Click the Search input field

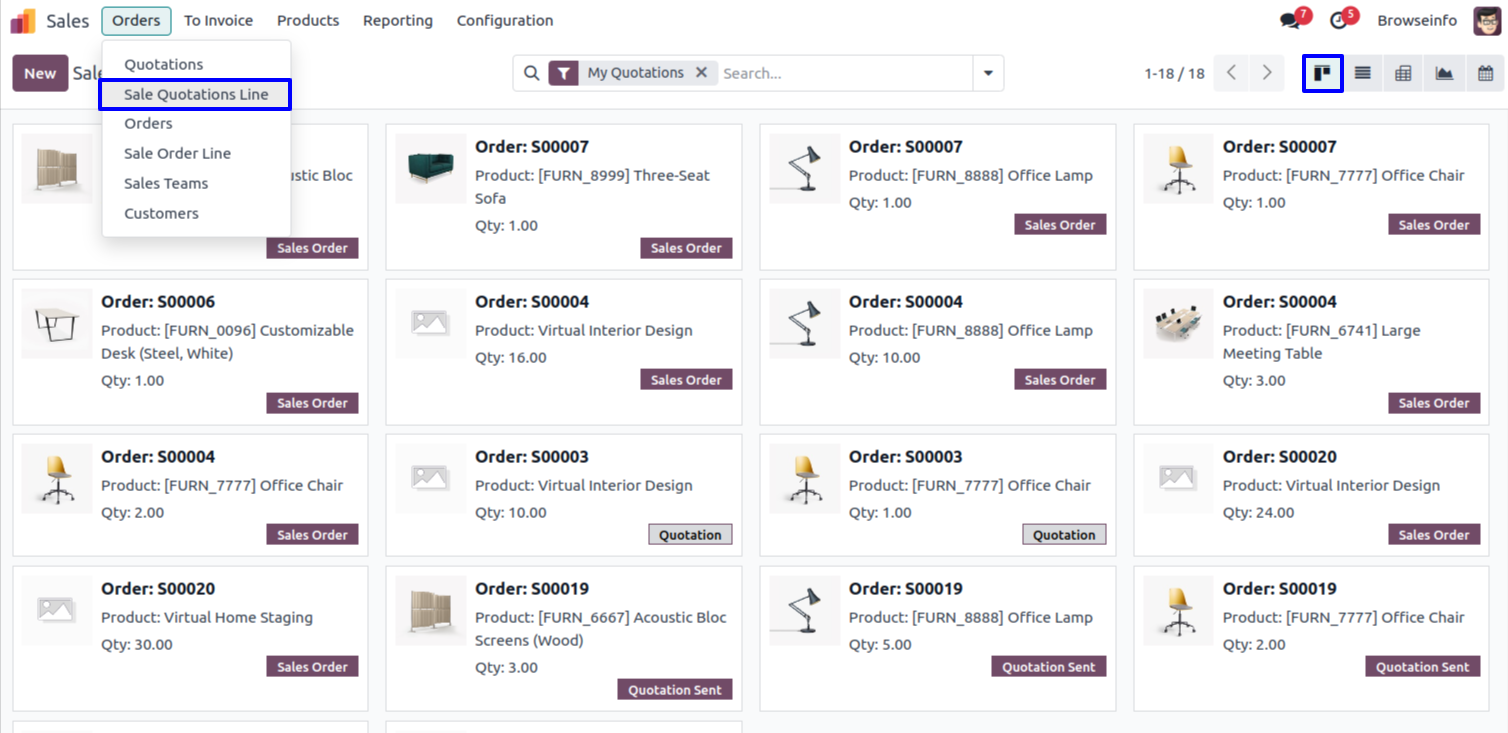(845, 73)
